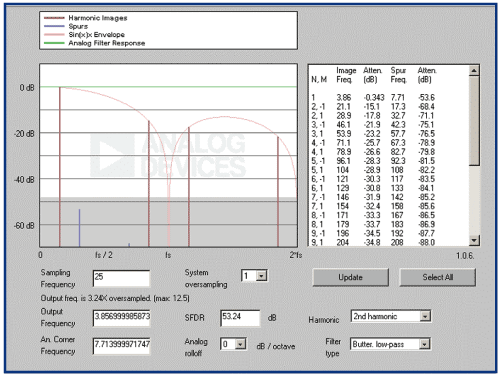Click the Analog Filter Response legend entry
Viewport: 500px width, 377px height.
click(x=94, y=43)
